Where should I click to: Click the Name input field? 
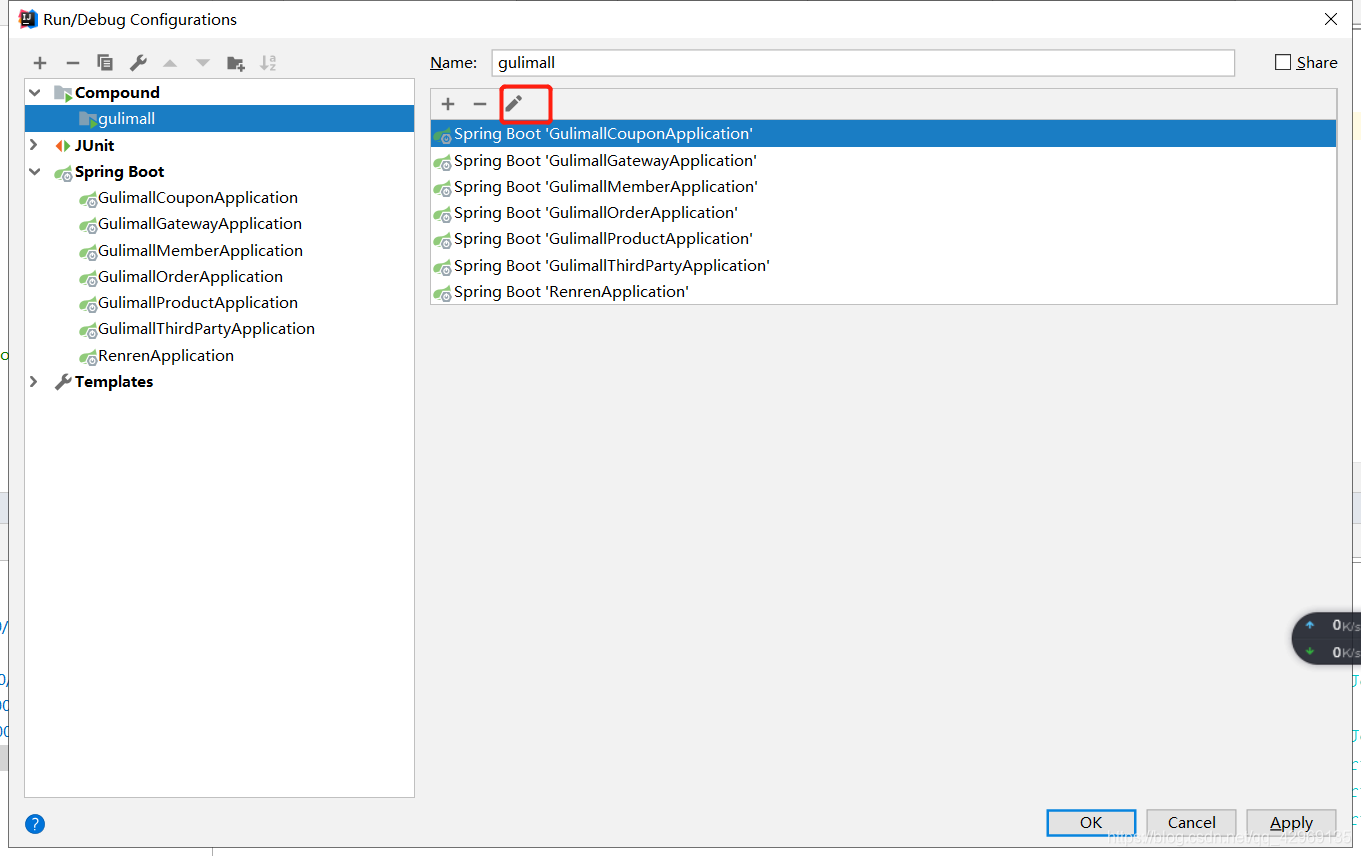[863, 62]
